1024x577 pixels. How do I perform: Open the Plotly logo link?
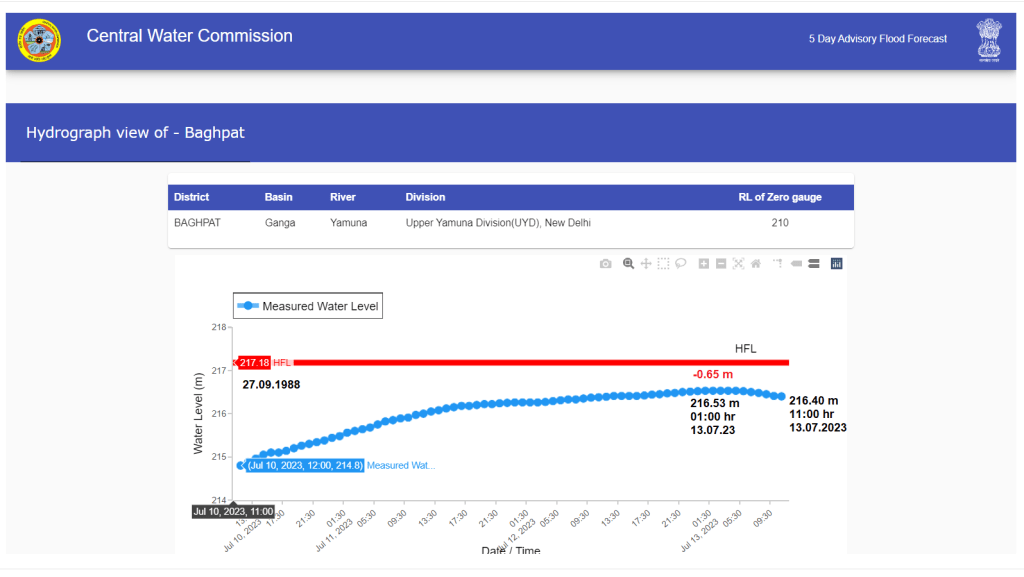click(x=837, y=264)
